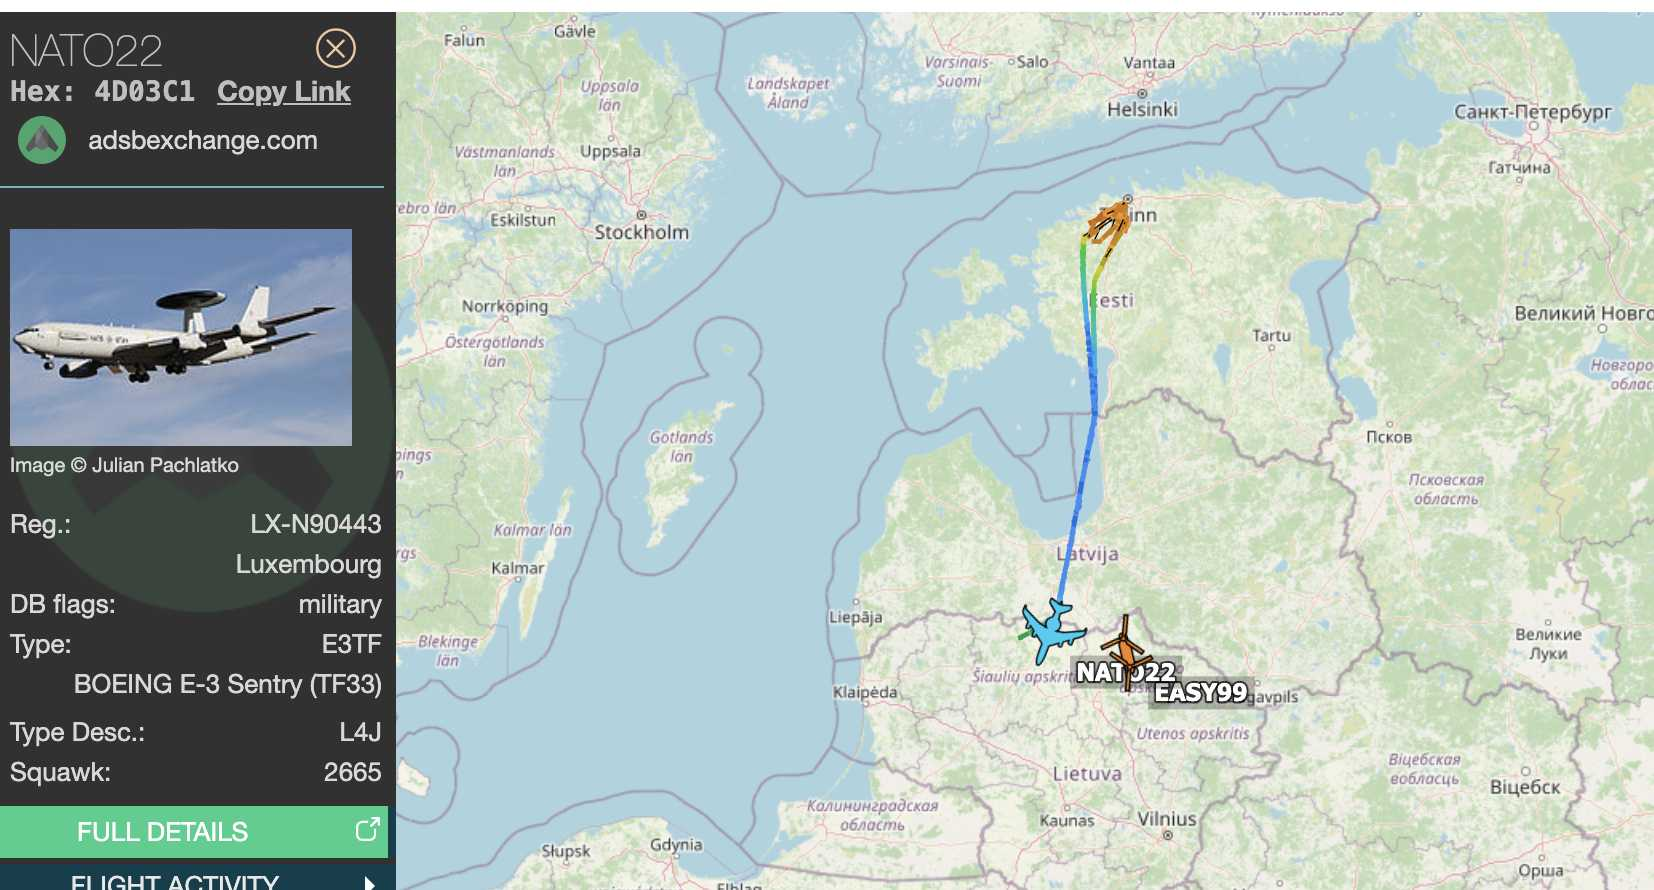Viewport: 1654px width, 890px height.
Task: Open the E-3 Sentry aircraft photo
Action: [181, 337]
